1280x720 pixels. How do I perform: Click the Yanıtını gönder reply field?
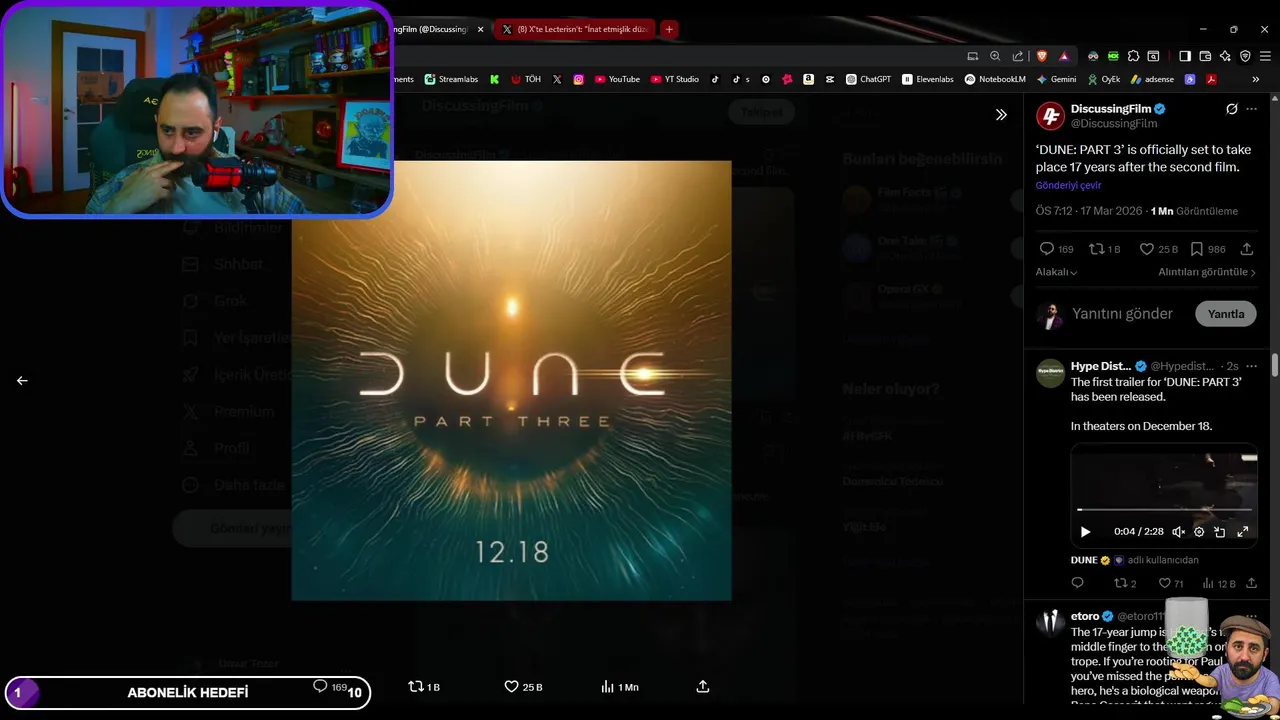pyautogui.click(x=1122, y=314)
